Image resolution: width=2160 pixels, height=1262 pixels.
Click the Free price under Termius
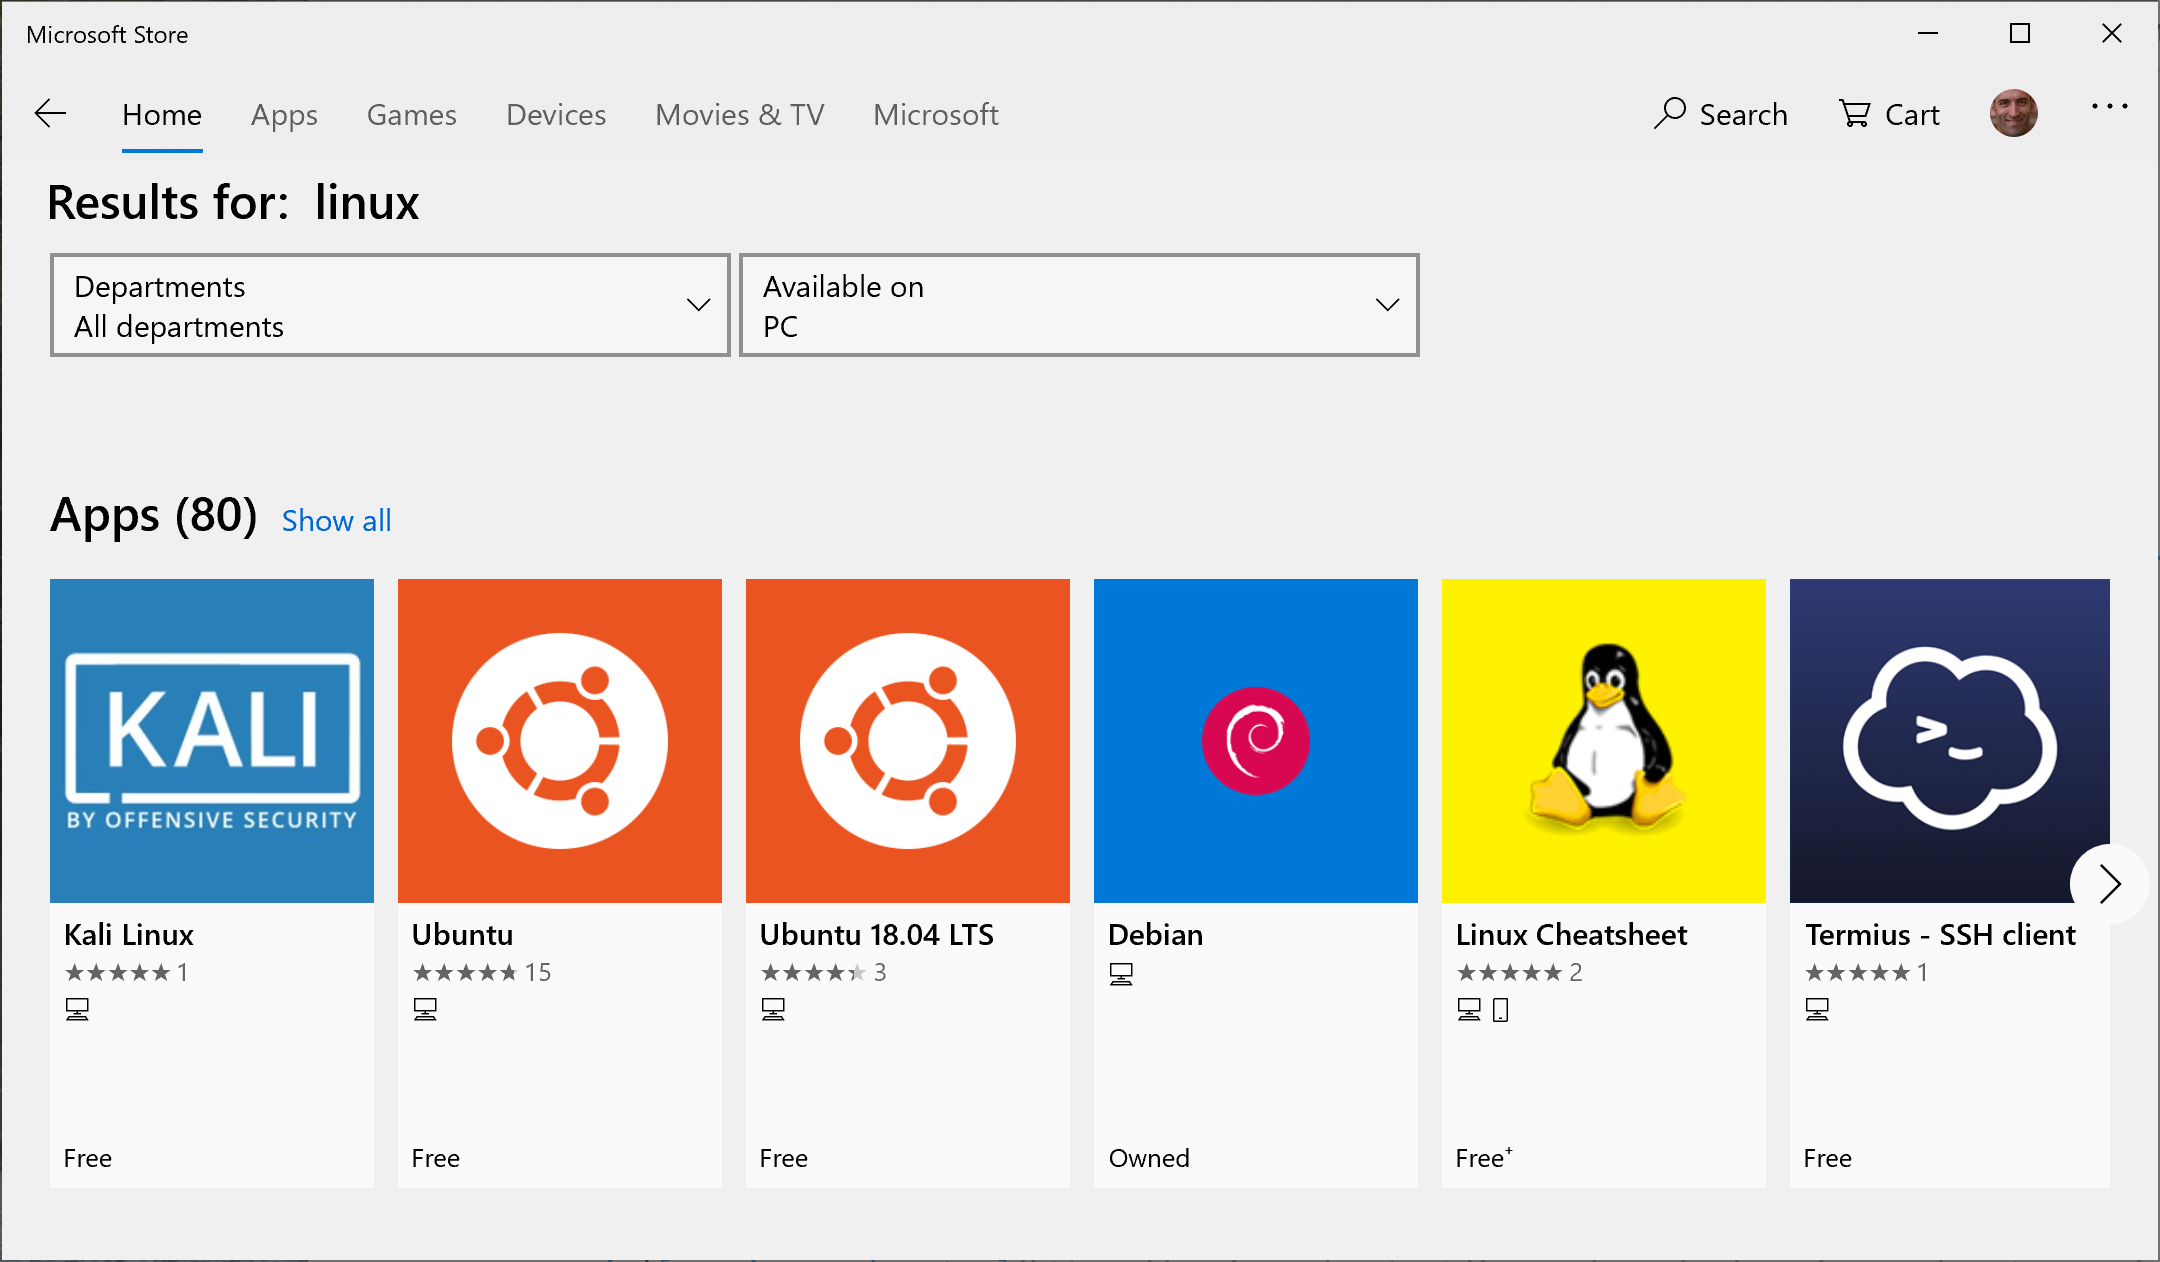pos(1828,1158)
